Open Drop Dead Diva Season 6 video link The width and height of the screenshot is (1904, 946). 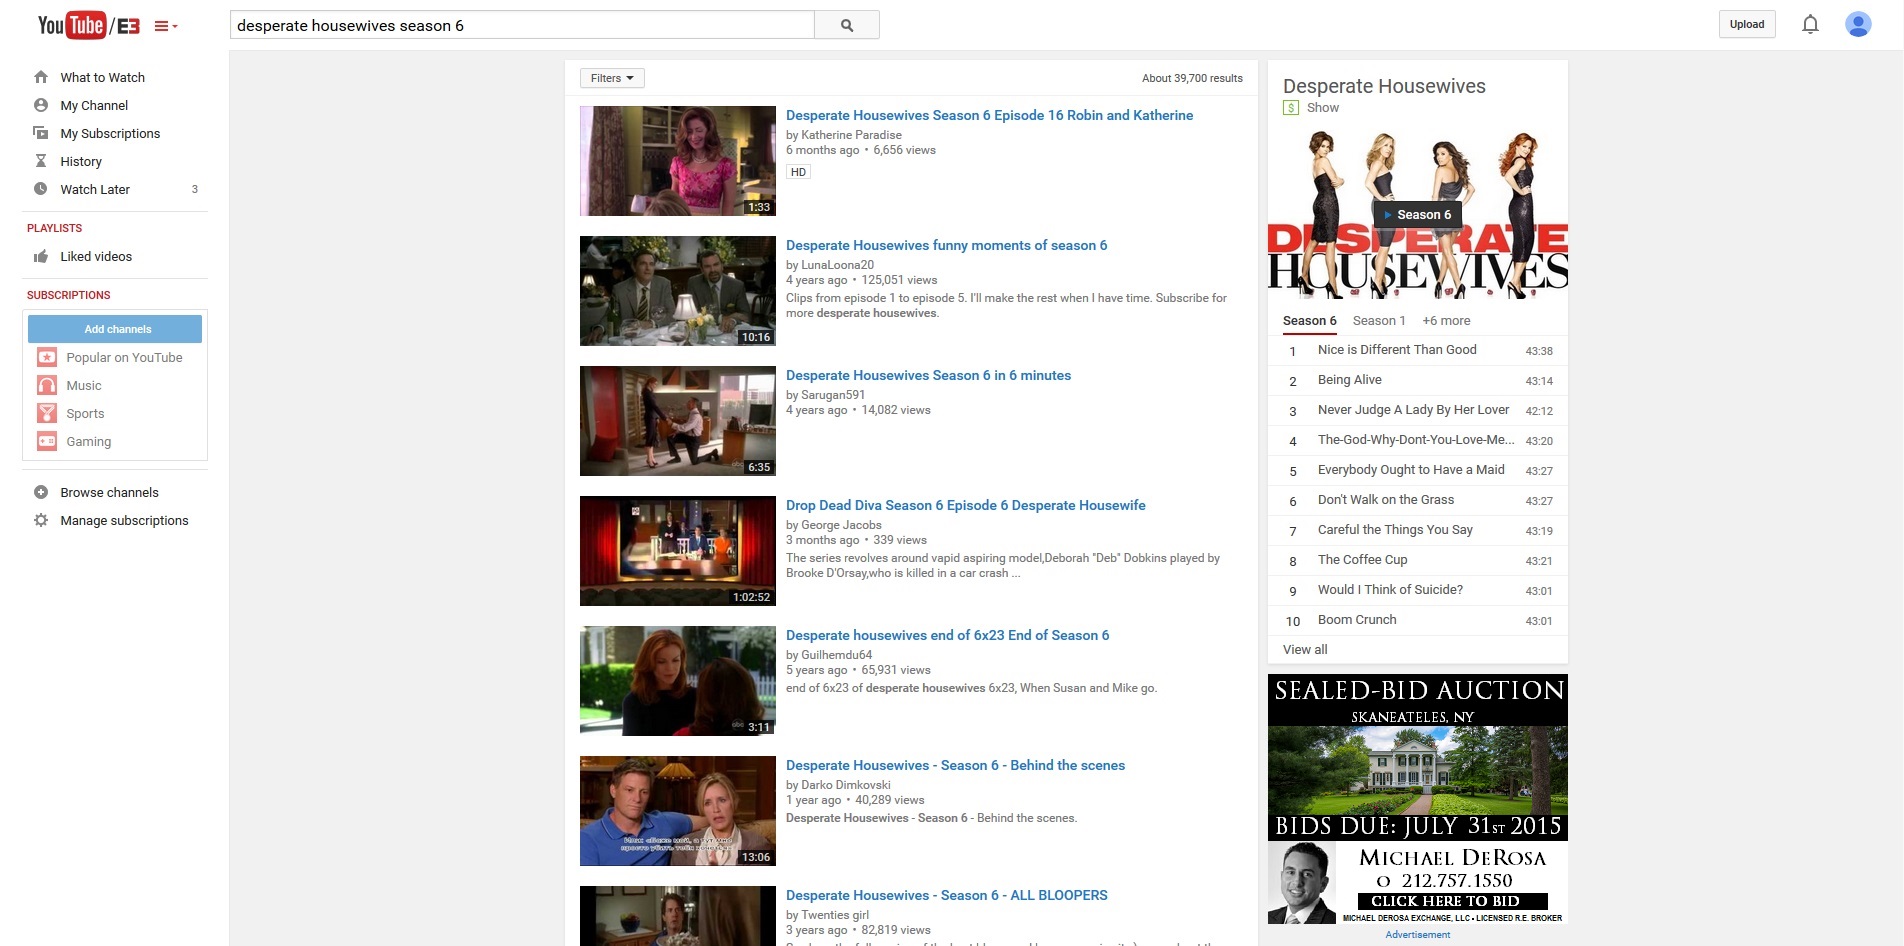[x=966, y=505]
